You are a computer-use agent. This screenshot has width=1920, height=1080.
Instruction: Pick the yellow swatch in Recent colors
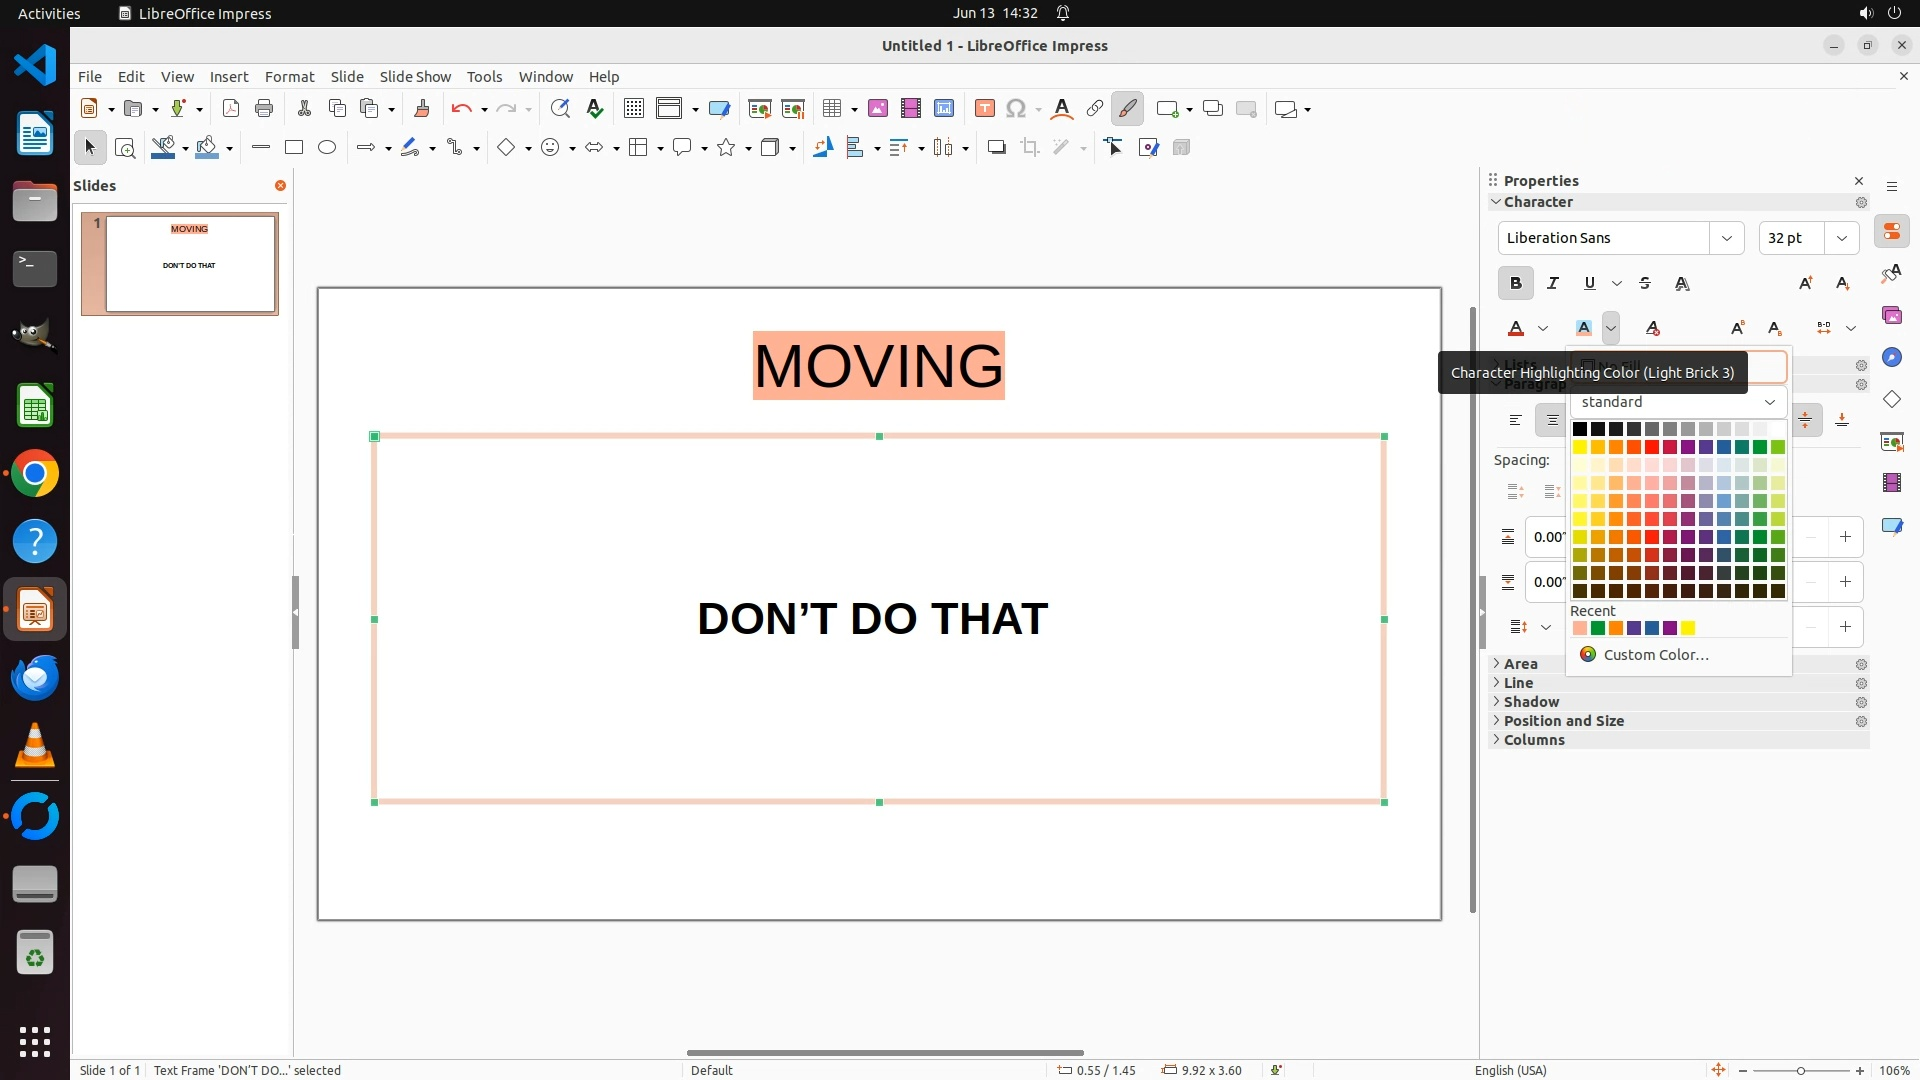[x=1688, y=629]
